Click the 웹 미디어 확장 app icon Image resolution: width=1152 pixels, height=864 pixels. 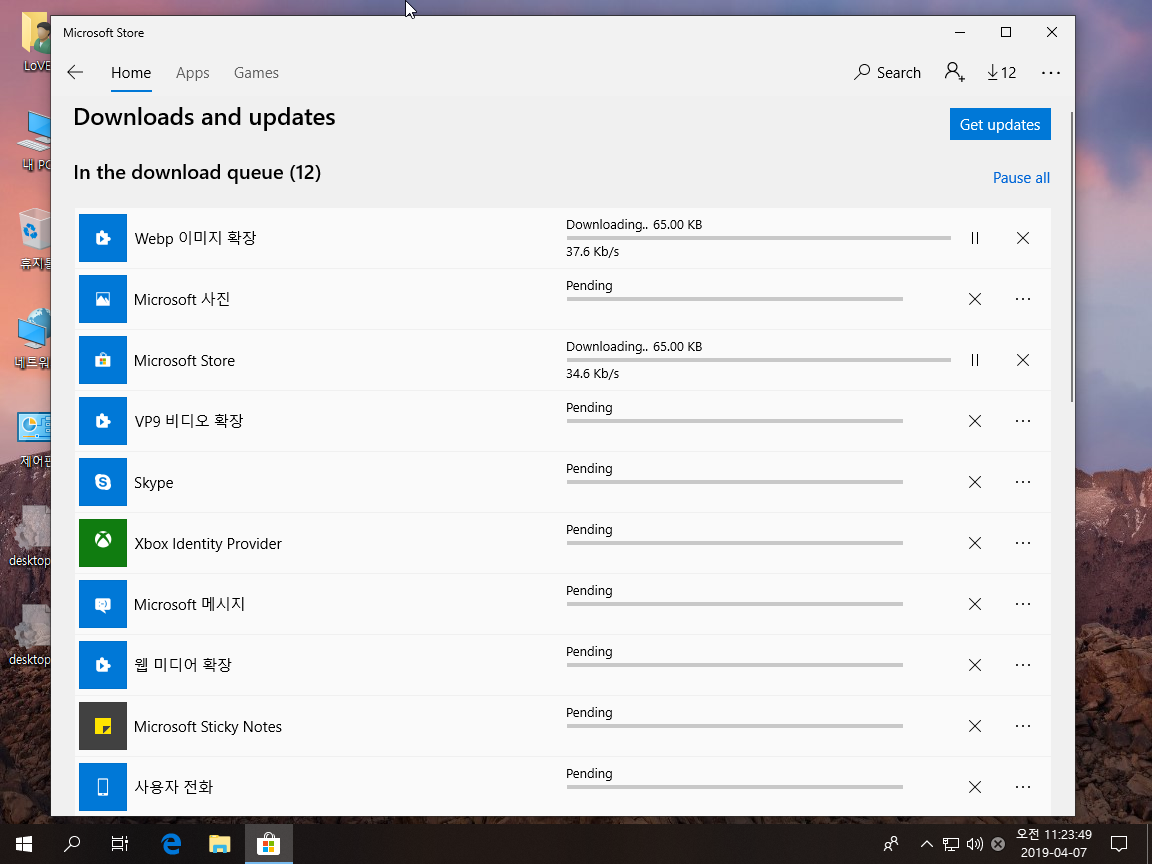pos(103,665)
